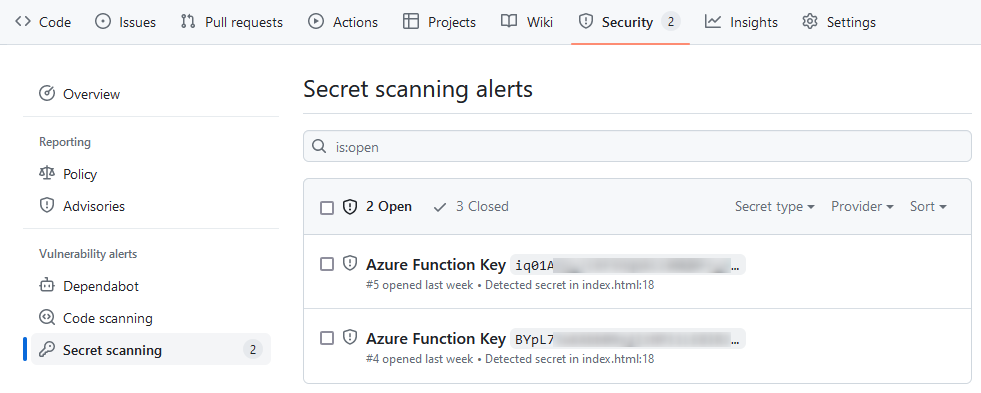Image resolution: width=981 pixels, height=393 pixels.
Task: Click the Dependabot robot icon in sidebar
Action: (47, 286)
